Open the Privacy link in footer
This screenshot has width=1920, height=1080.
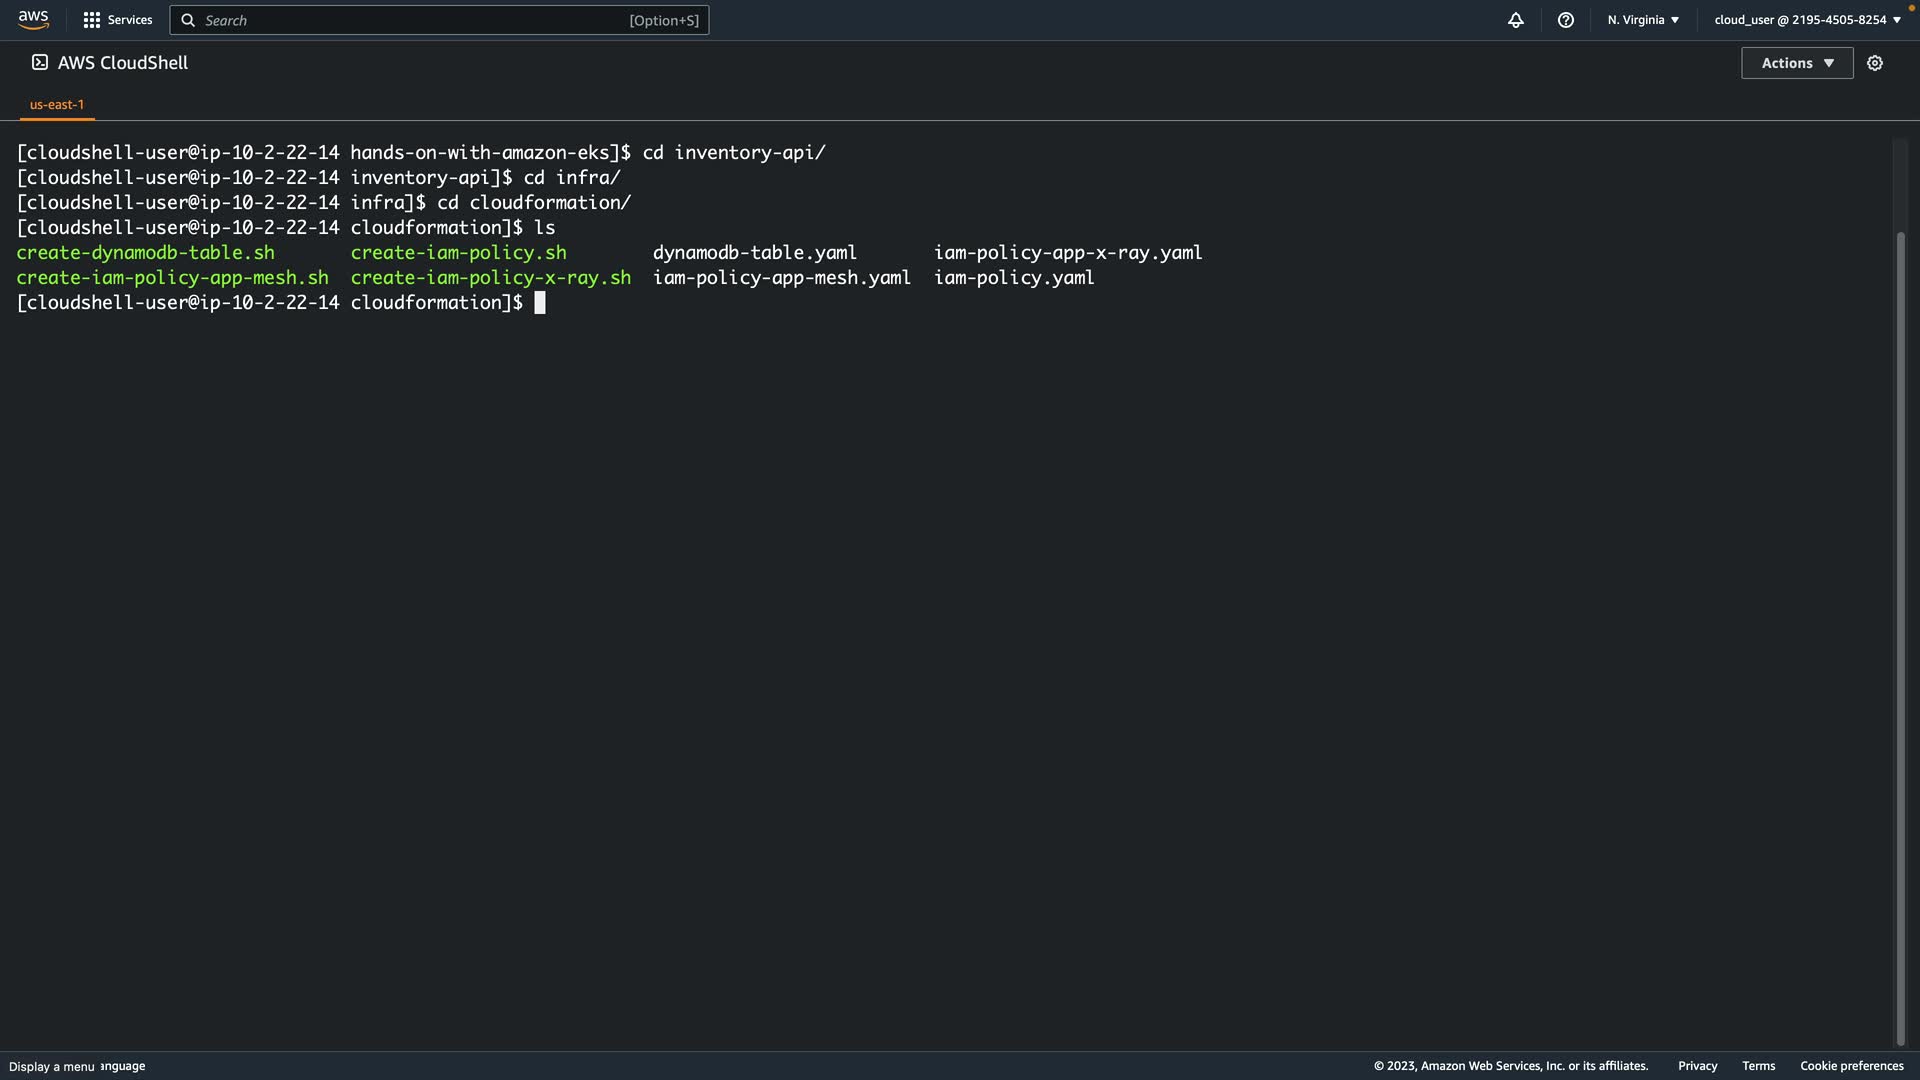1697,1066
